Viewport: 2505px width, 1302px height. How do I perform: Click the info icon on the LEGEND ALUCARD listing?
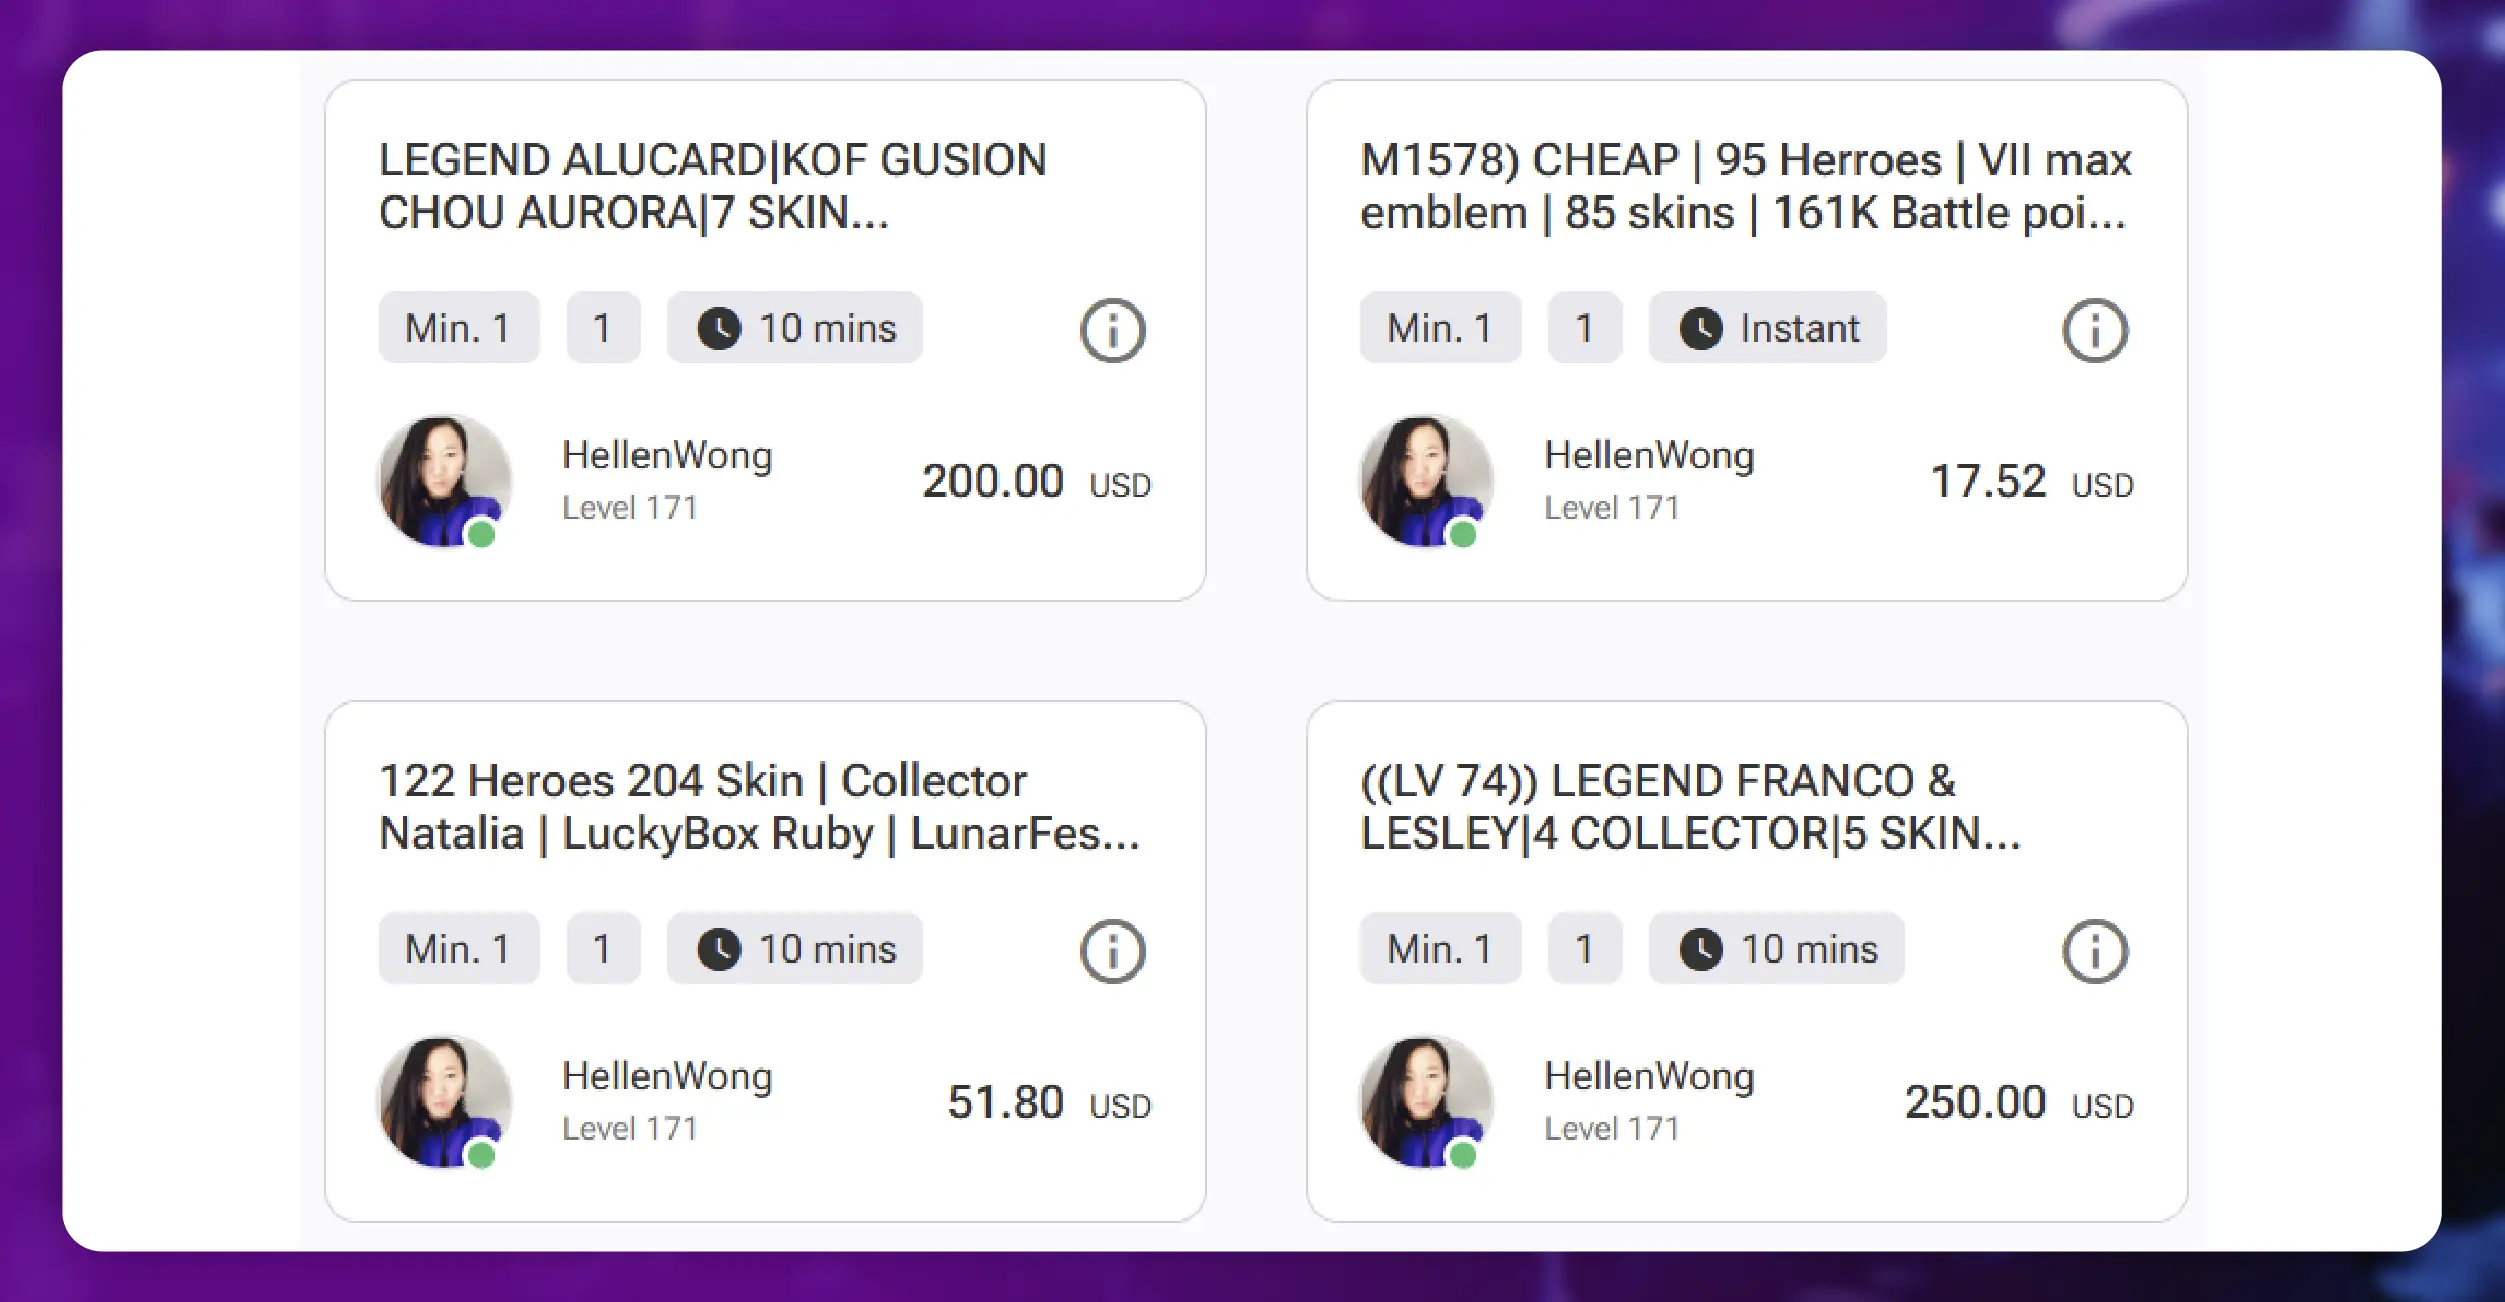[1112, 330]
